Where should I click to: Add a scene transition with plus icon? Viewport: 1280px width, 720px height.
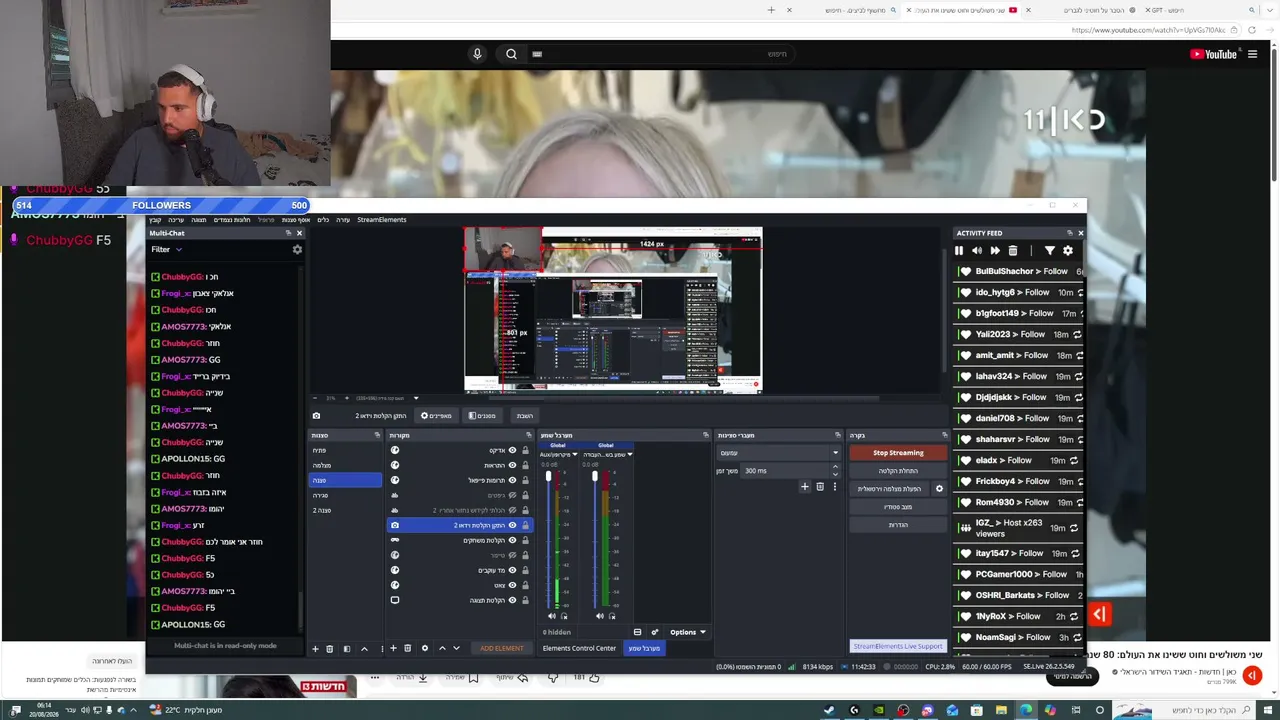click(804, 487)
